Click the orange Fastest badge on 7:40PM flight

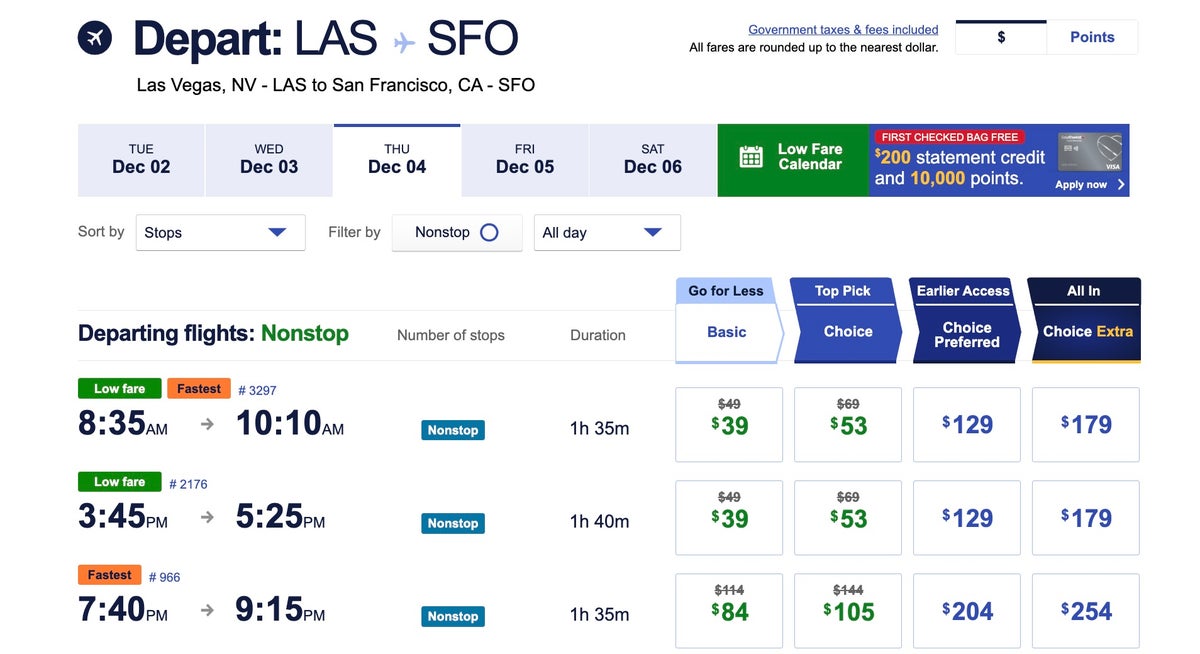110,575
